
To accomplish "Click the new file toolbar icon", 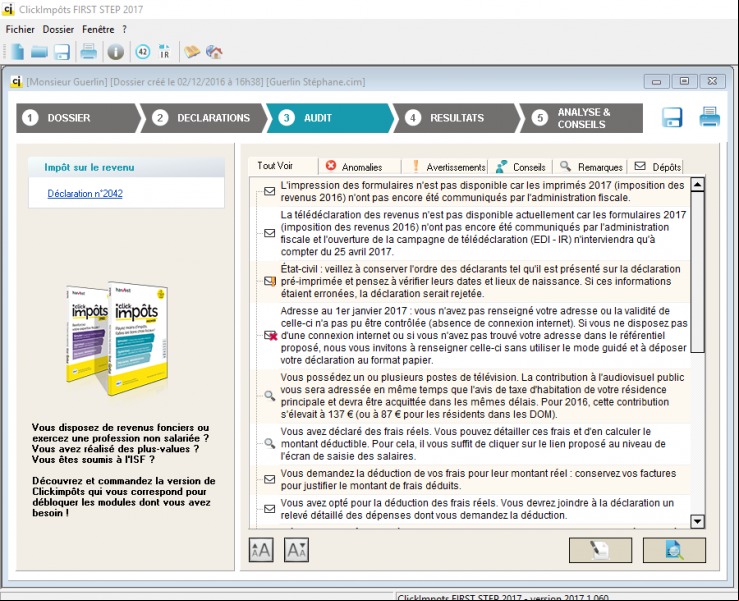I will tap(18, 52).
